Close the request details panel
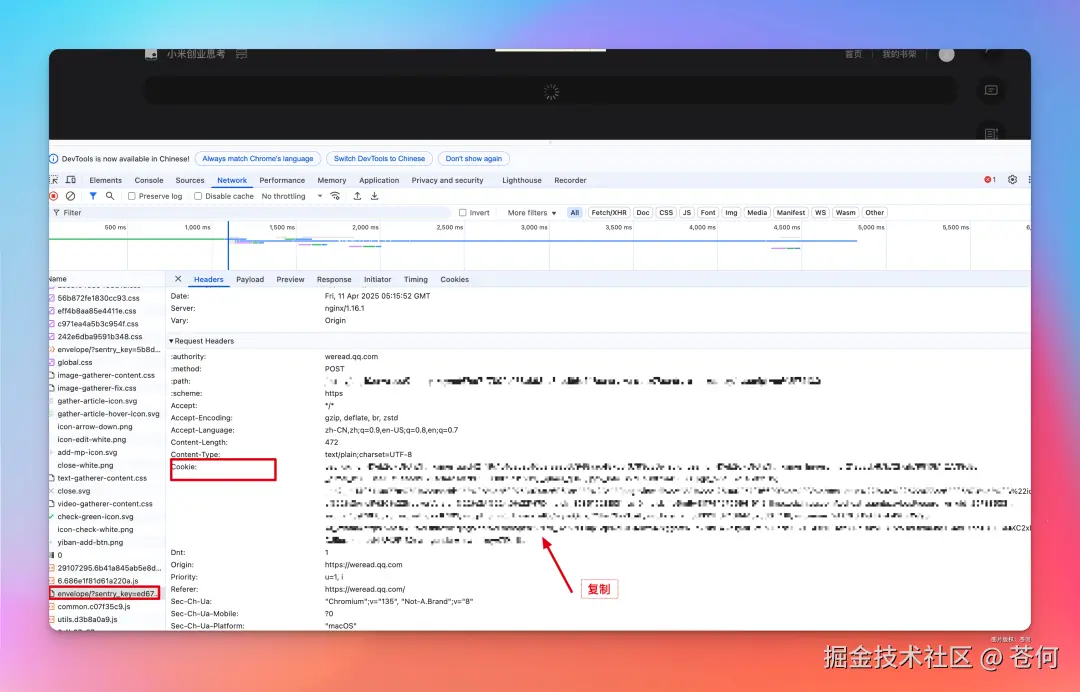The image size is (1080, 692). click(x=178, y=279)
